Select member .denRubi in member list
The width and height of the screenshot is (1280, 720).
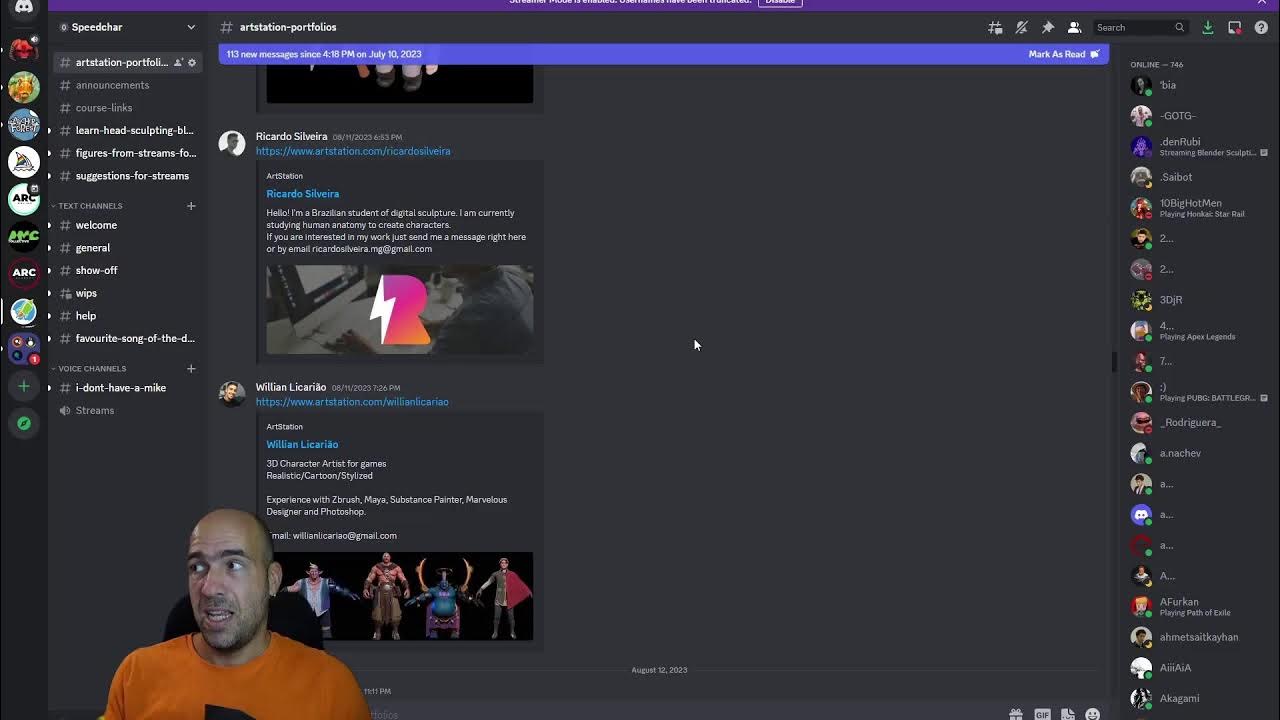[1198, 146]
